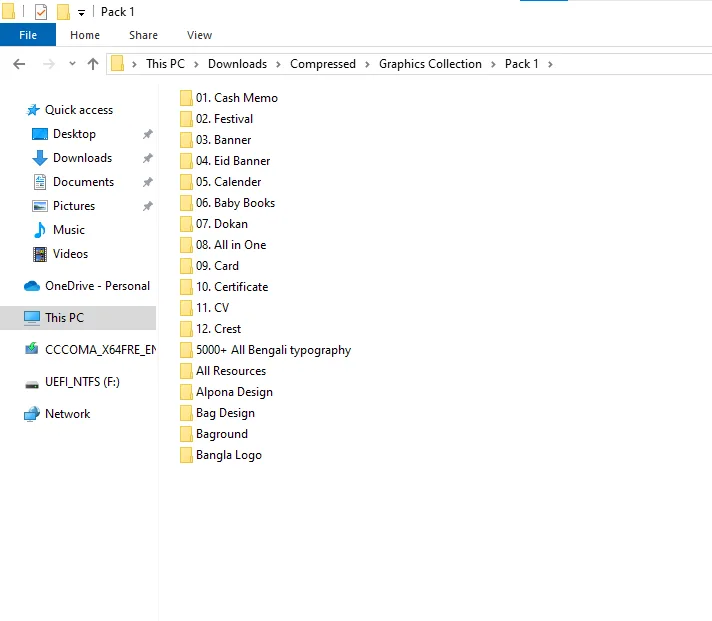Click the Properties icon in title bar
712x621 pixels.
(41, 12)
